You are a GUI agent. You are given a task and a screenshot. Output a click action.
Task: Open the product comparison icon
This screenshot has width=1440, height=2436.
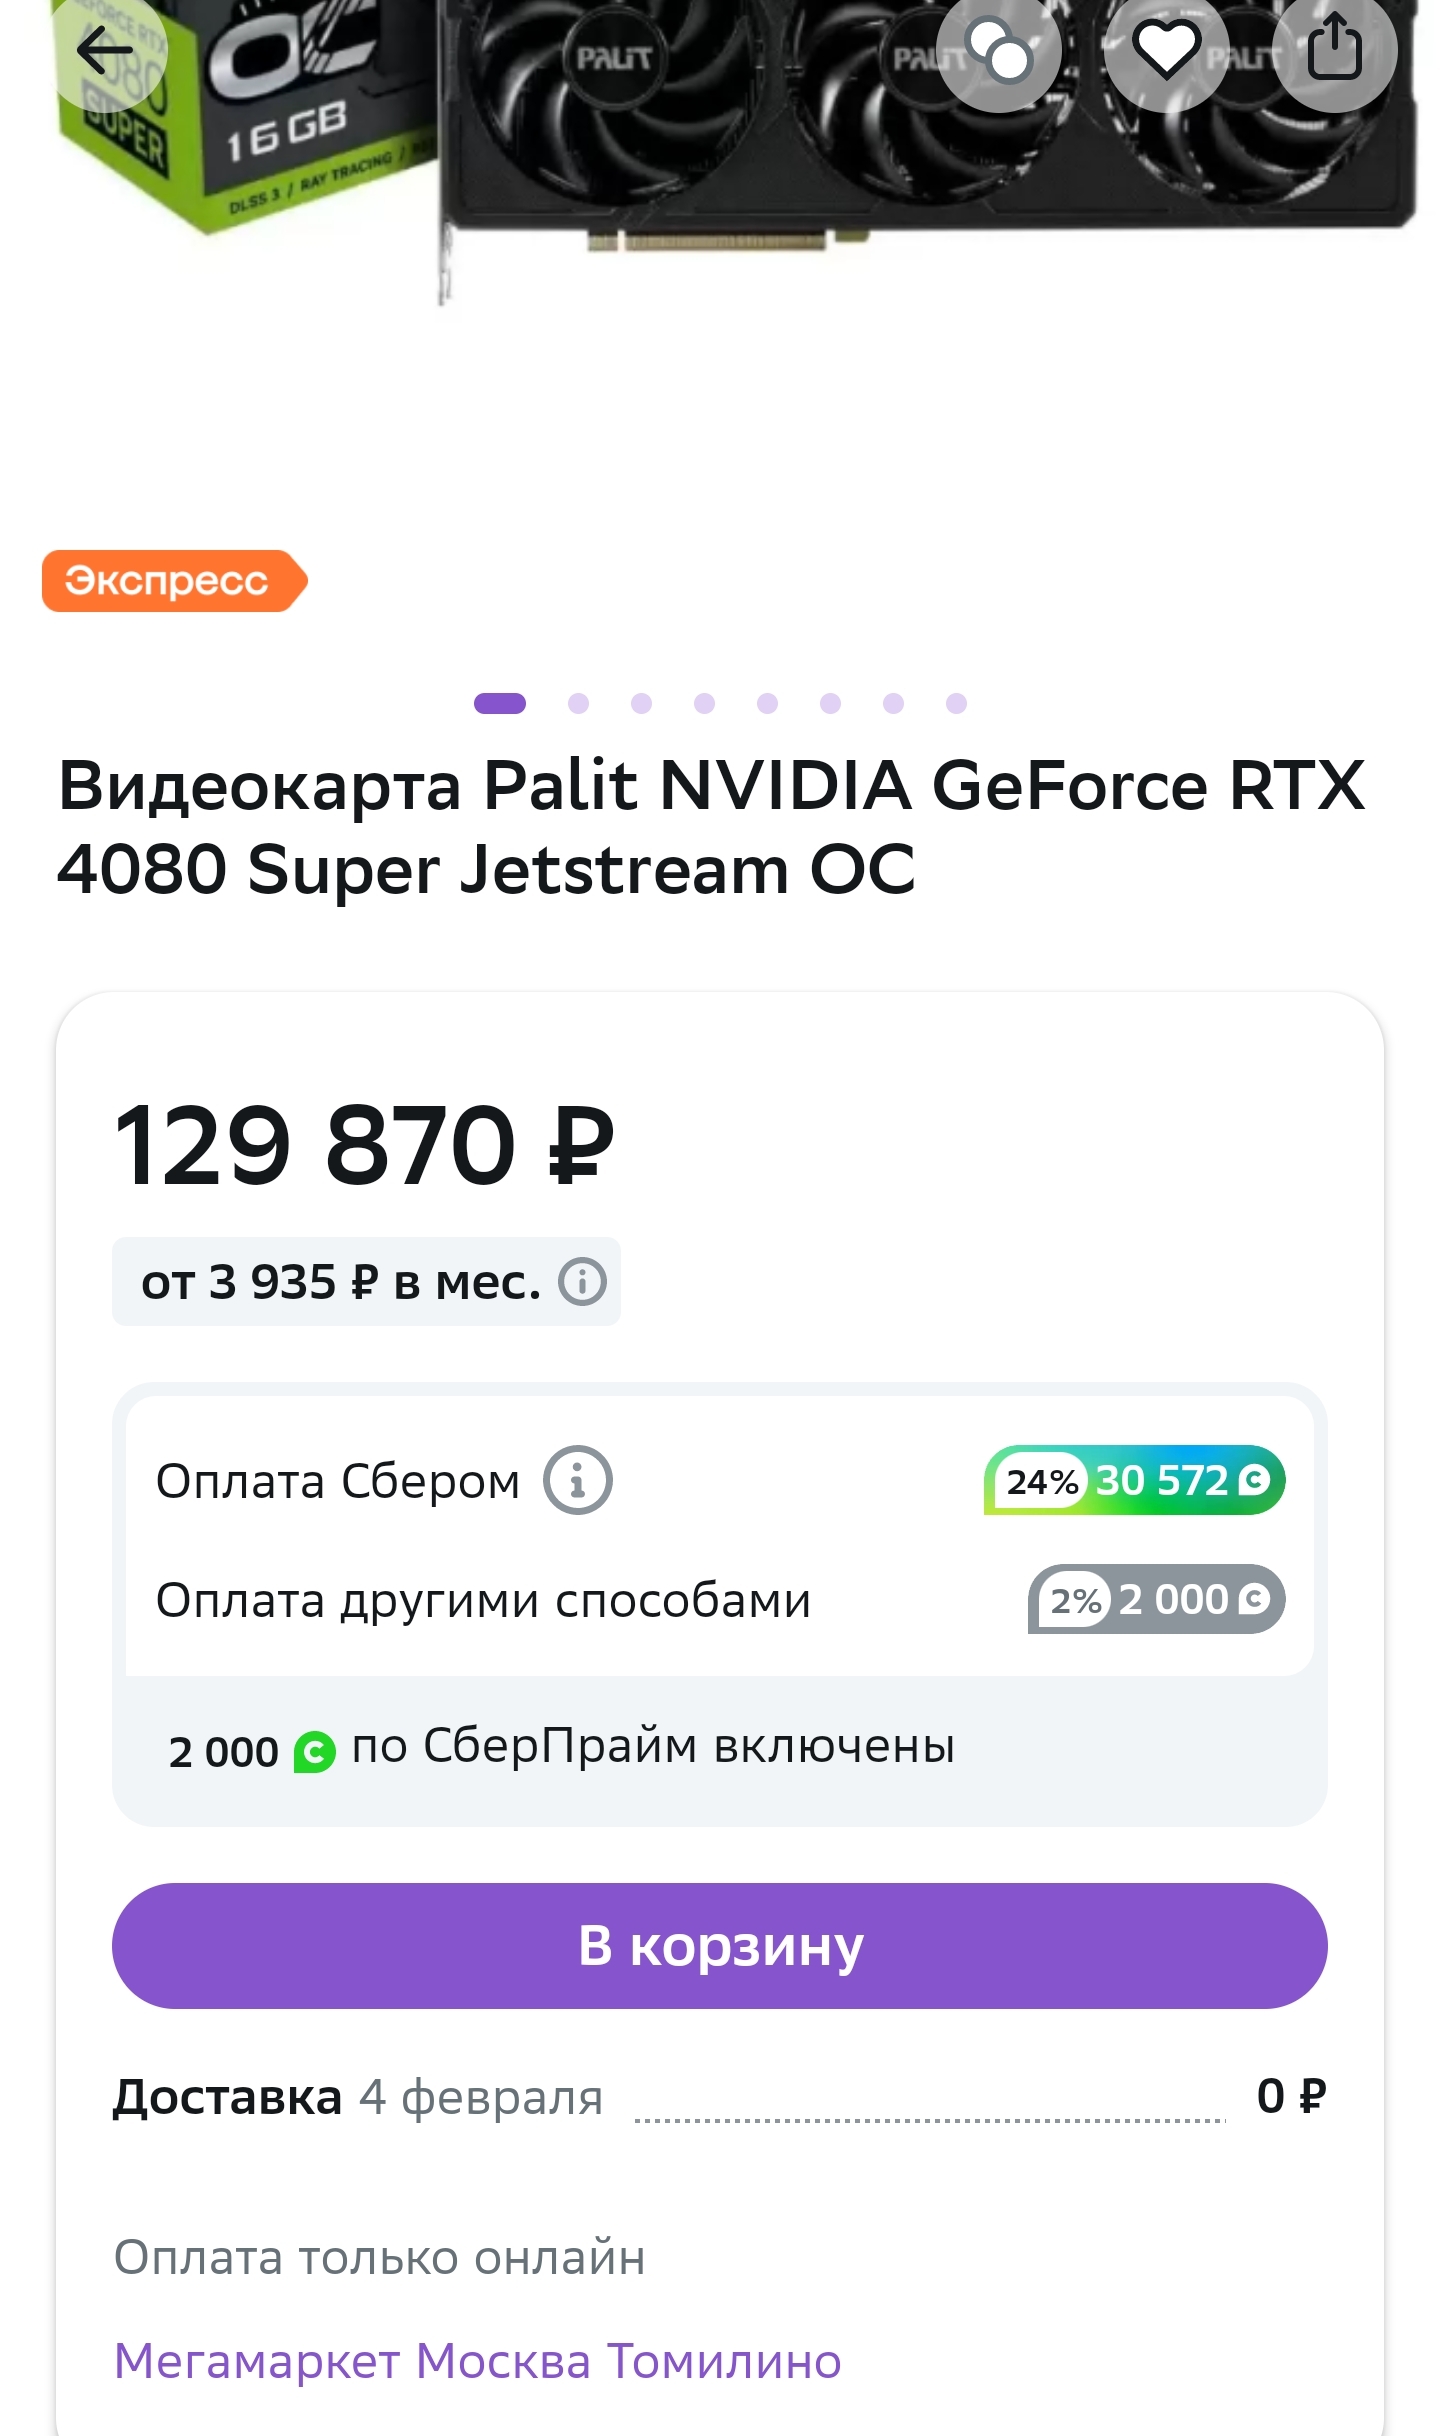point(998,50)
